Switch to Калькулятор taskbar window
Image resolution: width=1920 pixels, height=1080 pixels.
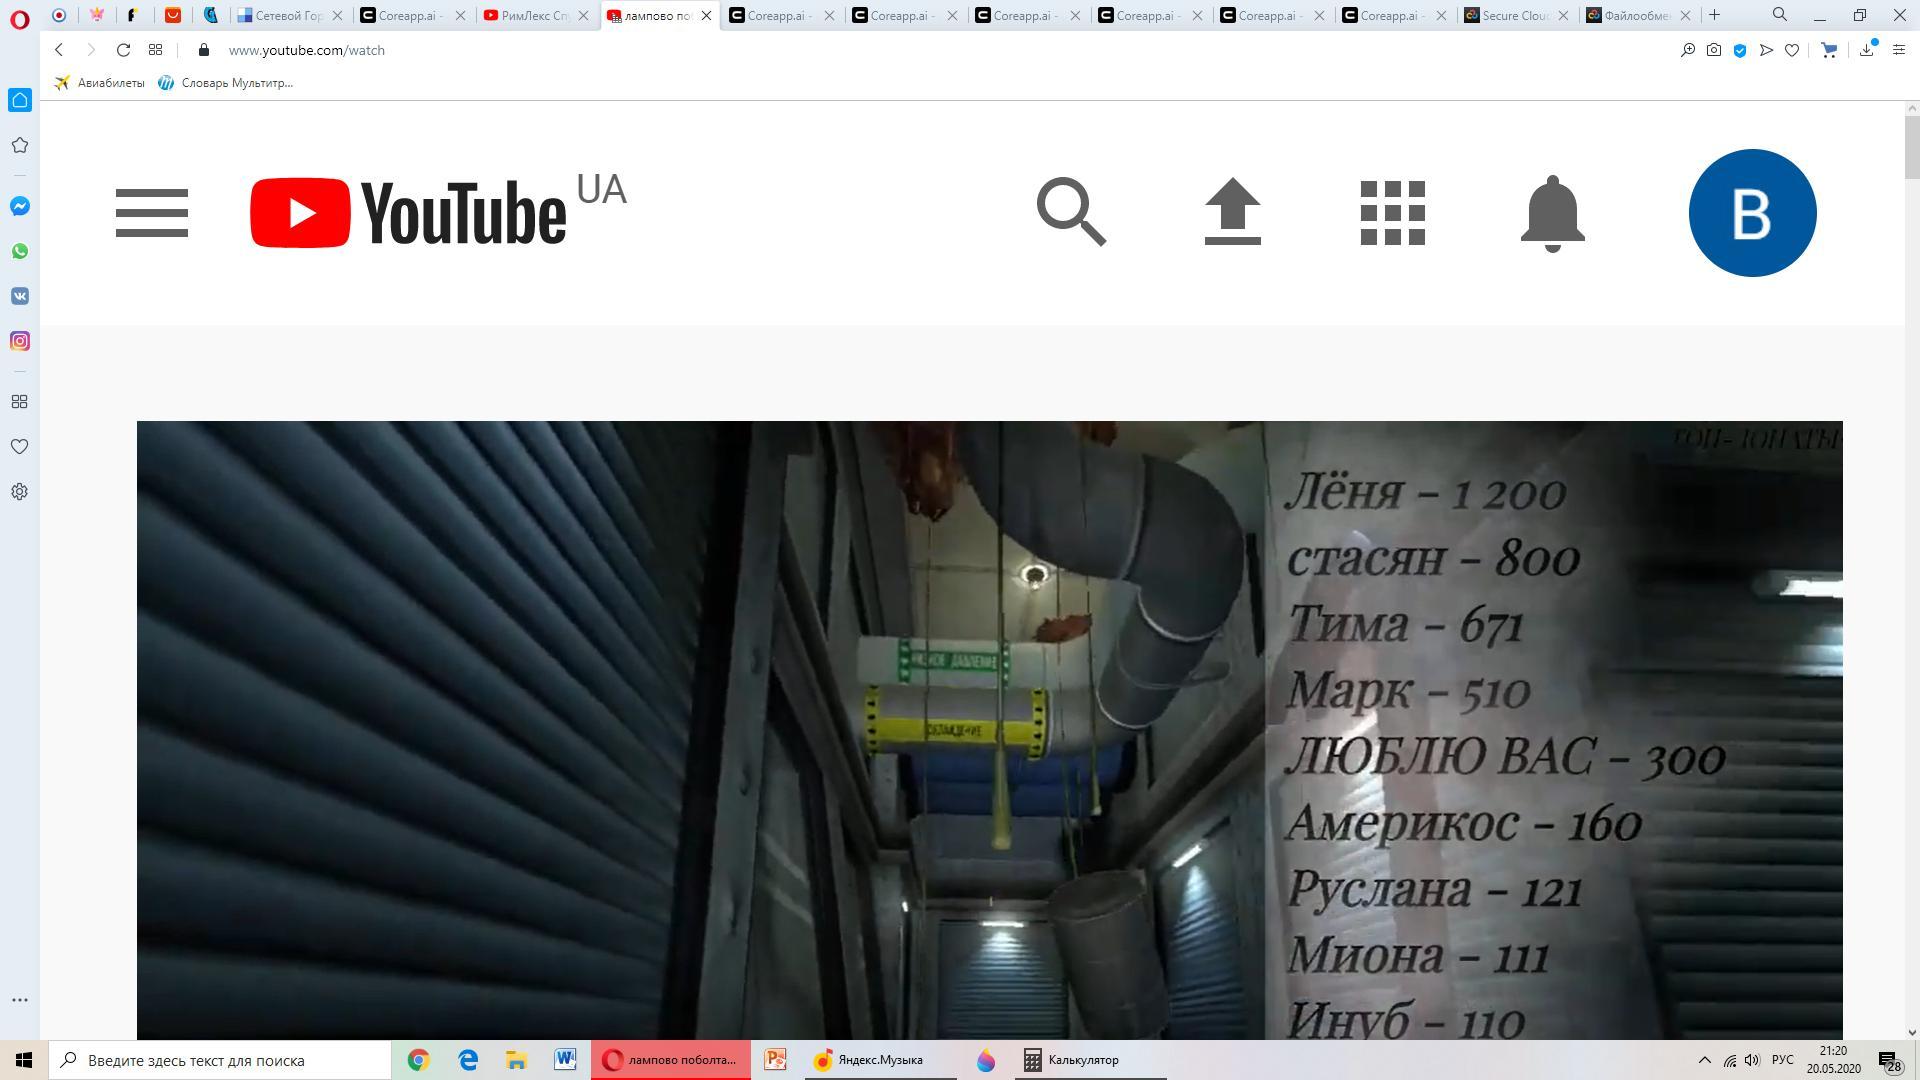point(1090,1060)
